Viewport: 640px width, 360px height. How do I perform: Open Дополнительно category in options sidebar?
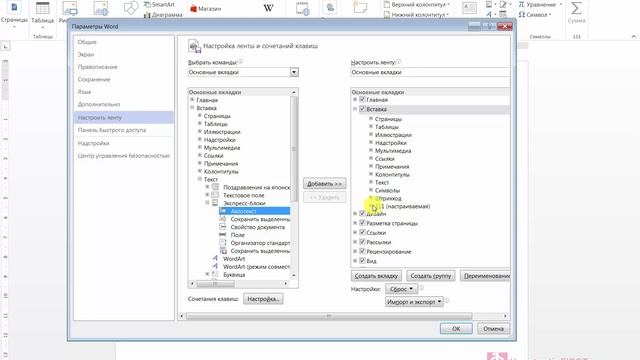99,104
